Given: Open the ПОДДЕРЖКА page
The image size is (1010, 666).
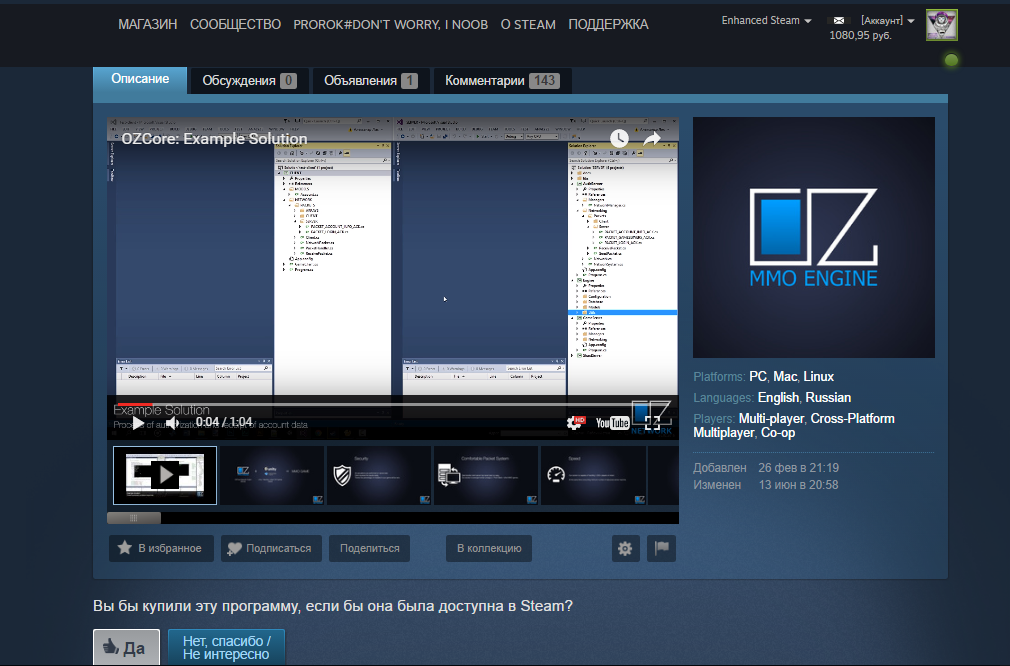Looking at the screenshot, I should [608, 24].
